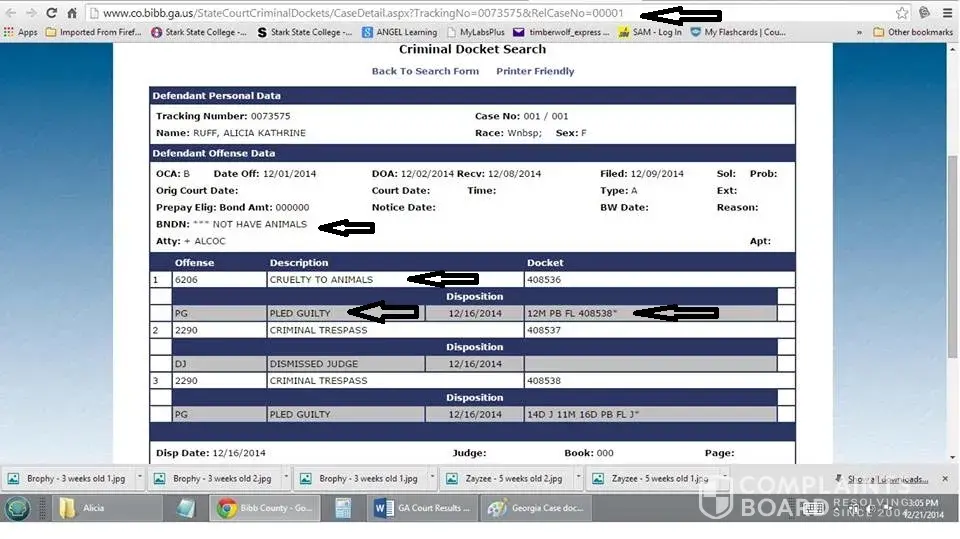Open the Imported From Firefox bookmark folder

coord(94,32)
